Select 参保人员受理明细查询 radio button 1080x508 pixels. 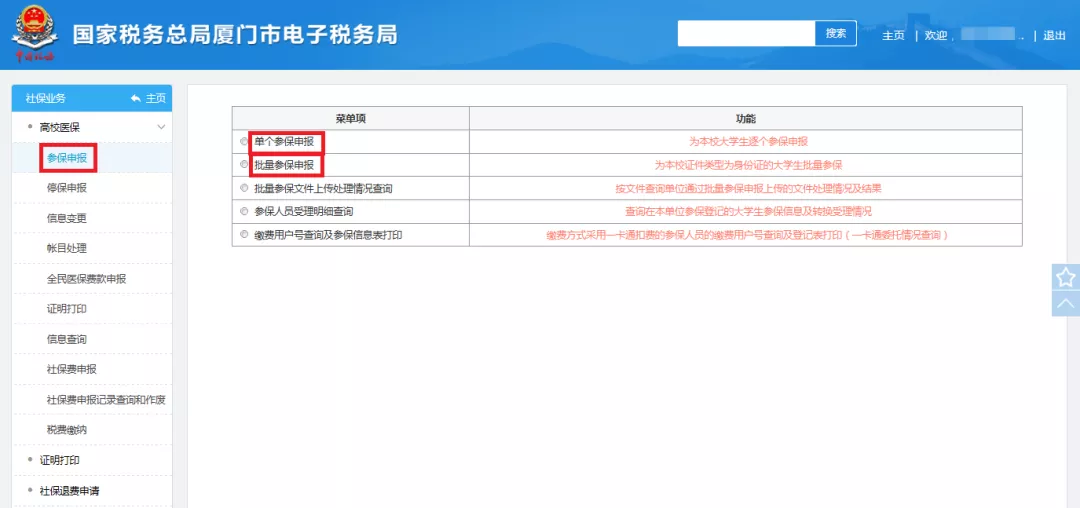coord(244,211)
